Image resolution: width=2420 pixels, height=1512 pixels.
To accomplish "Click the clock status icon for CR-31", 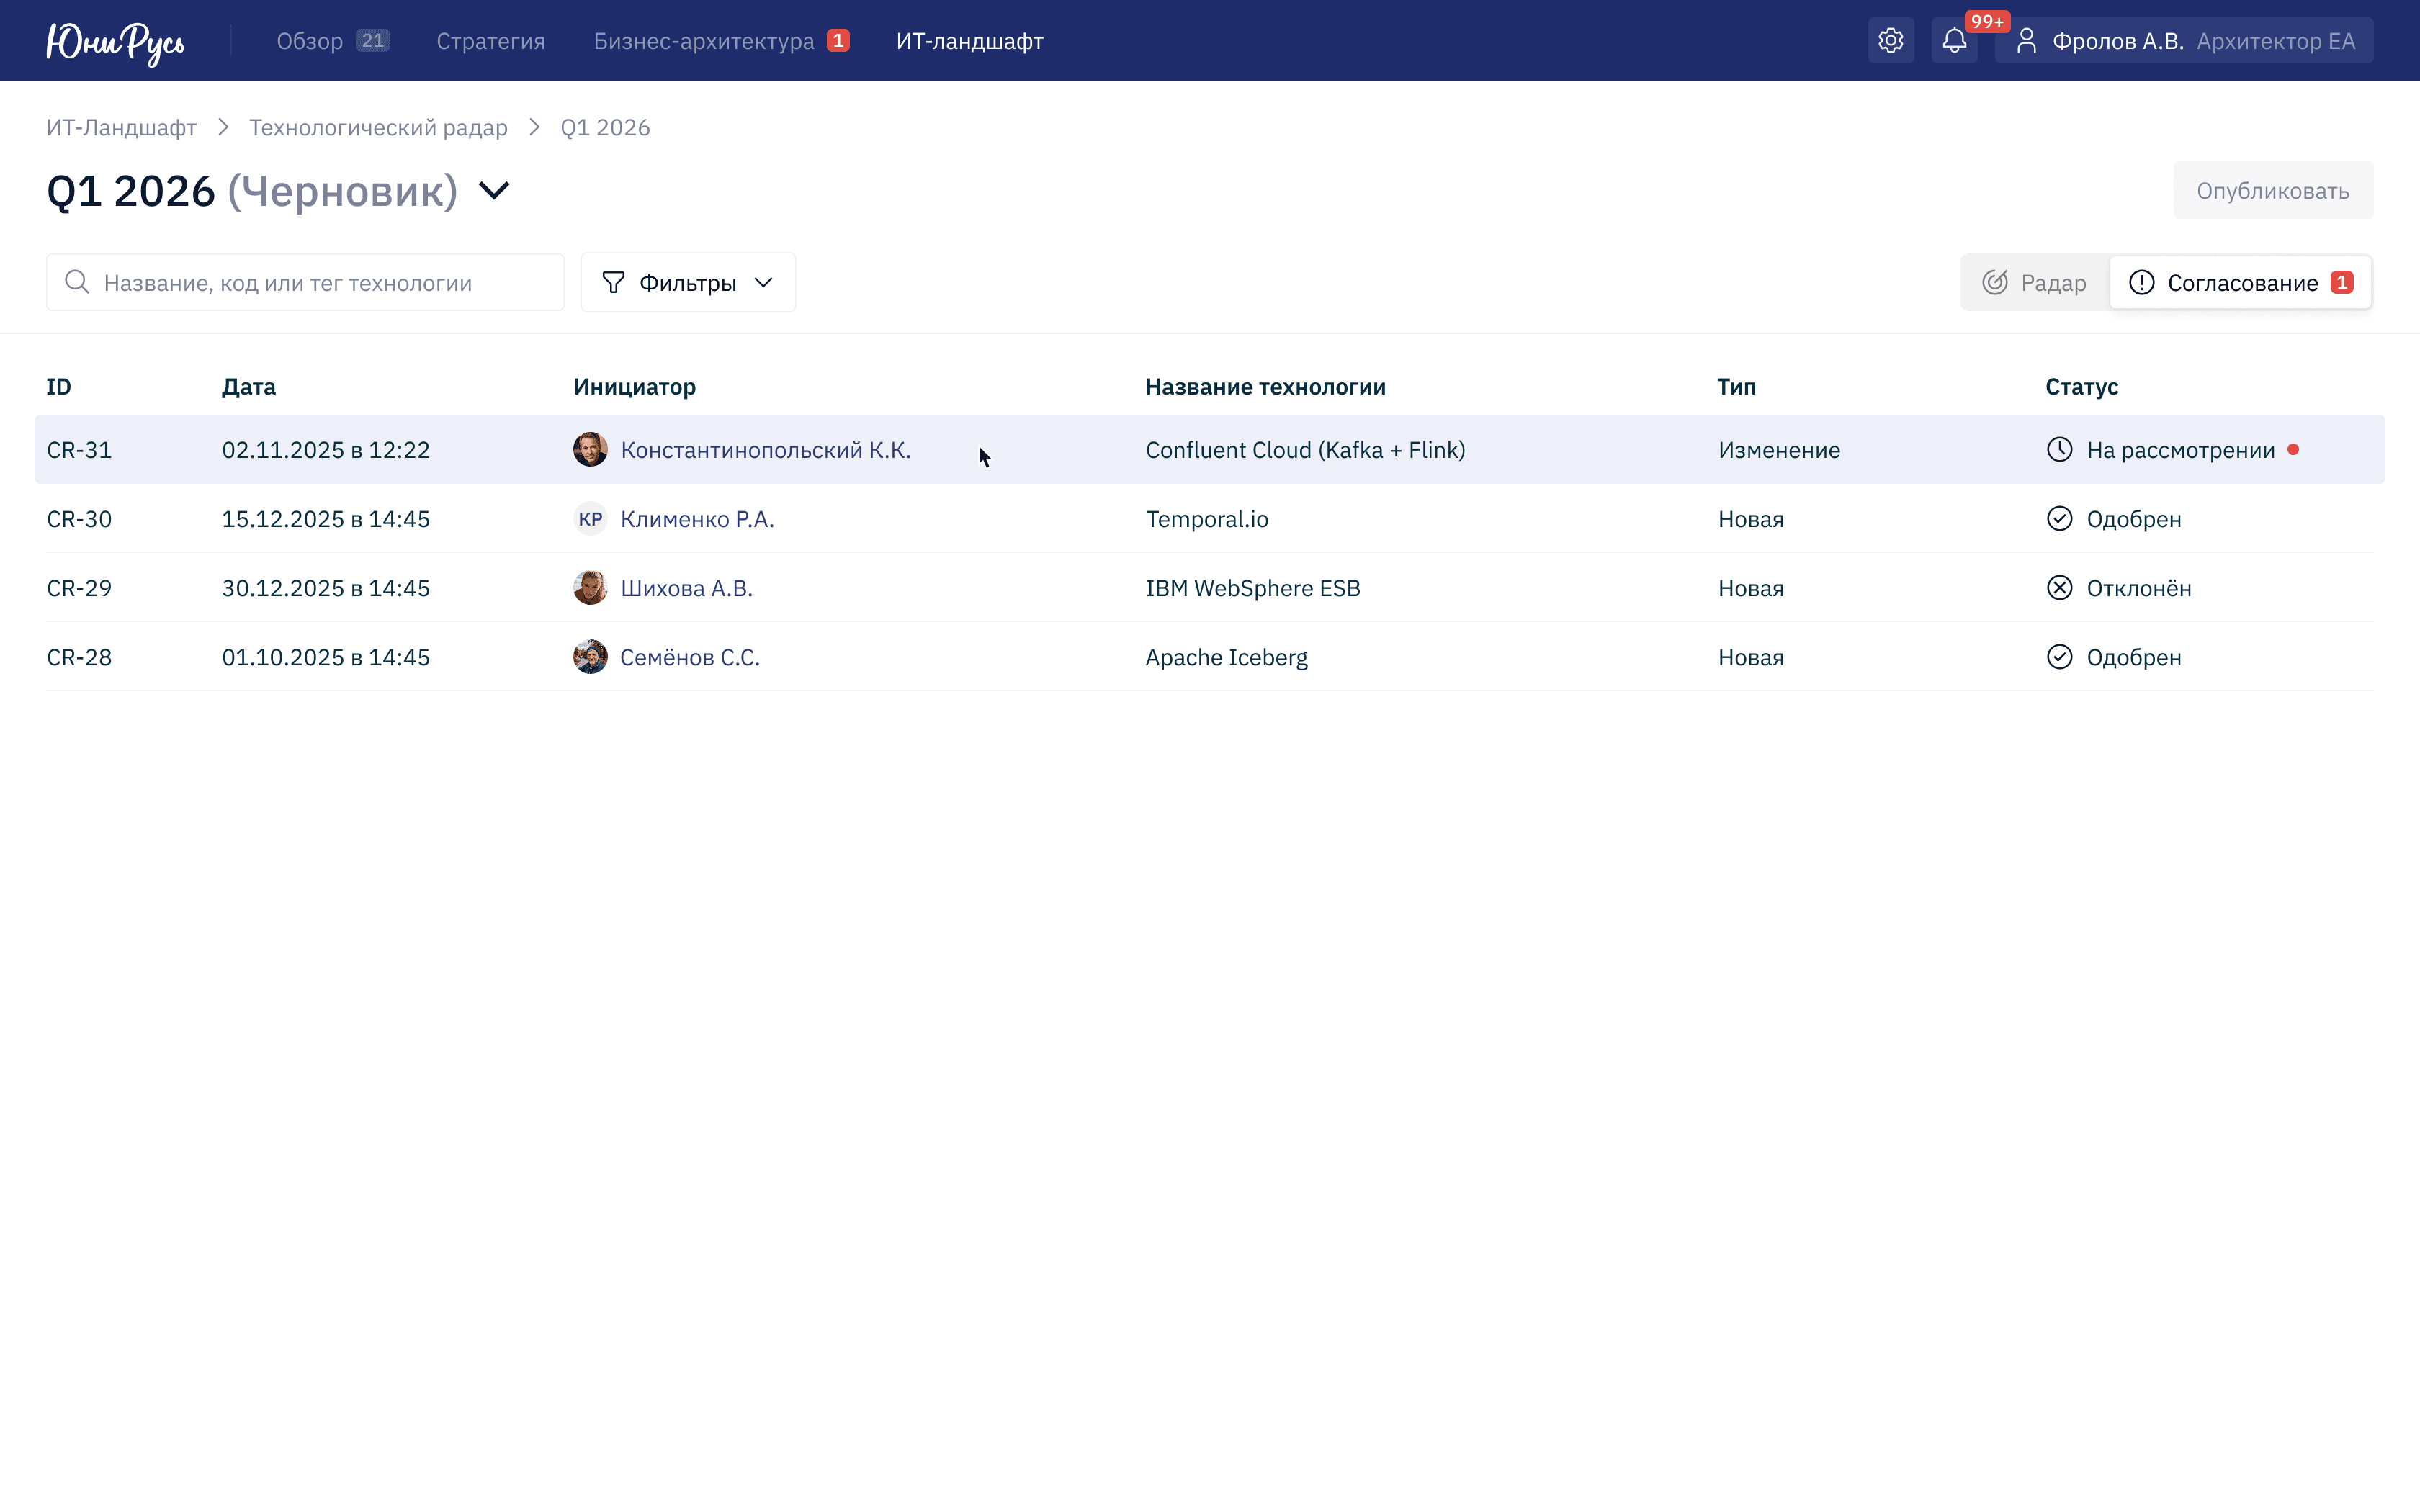I will click(x=2059, y=450).
